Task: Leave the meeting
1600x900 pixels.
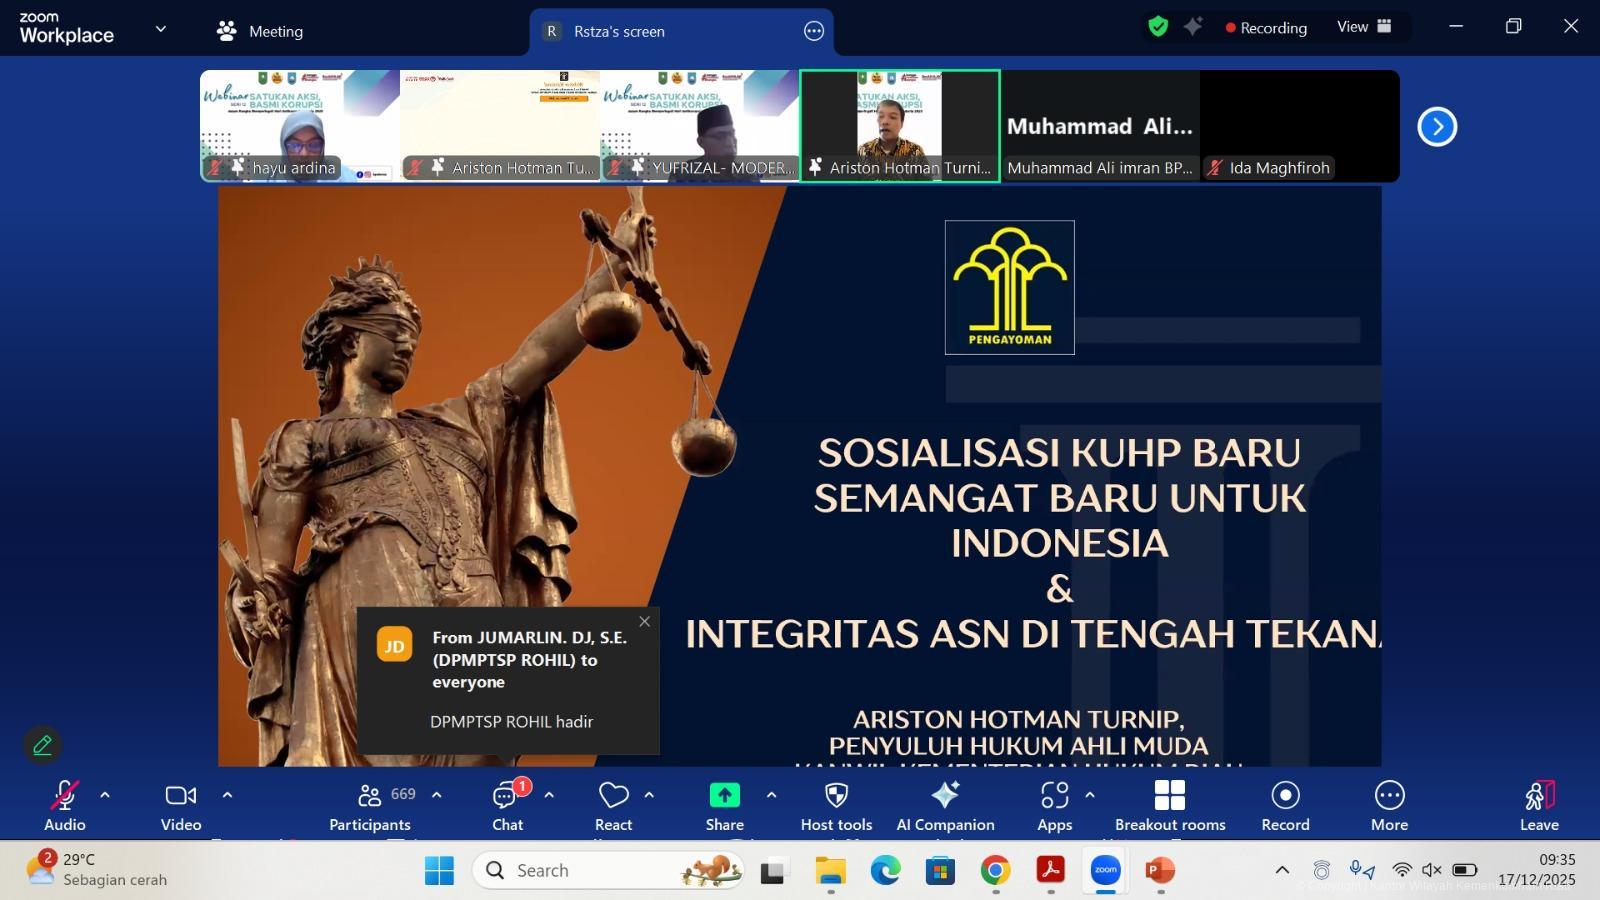Action: click(x=1539, y=806)
